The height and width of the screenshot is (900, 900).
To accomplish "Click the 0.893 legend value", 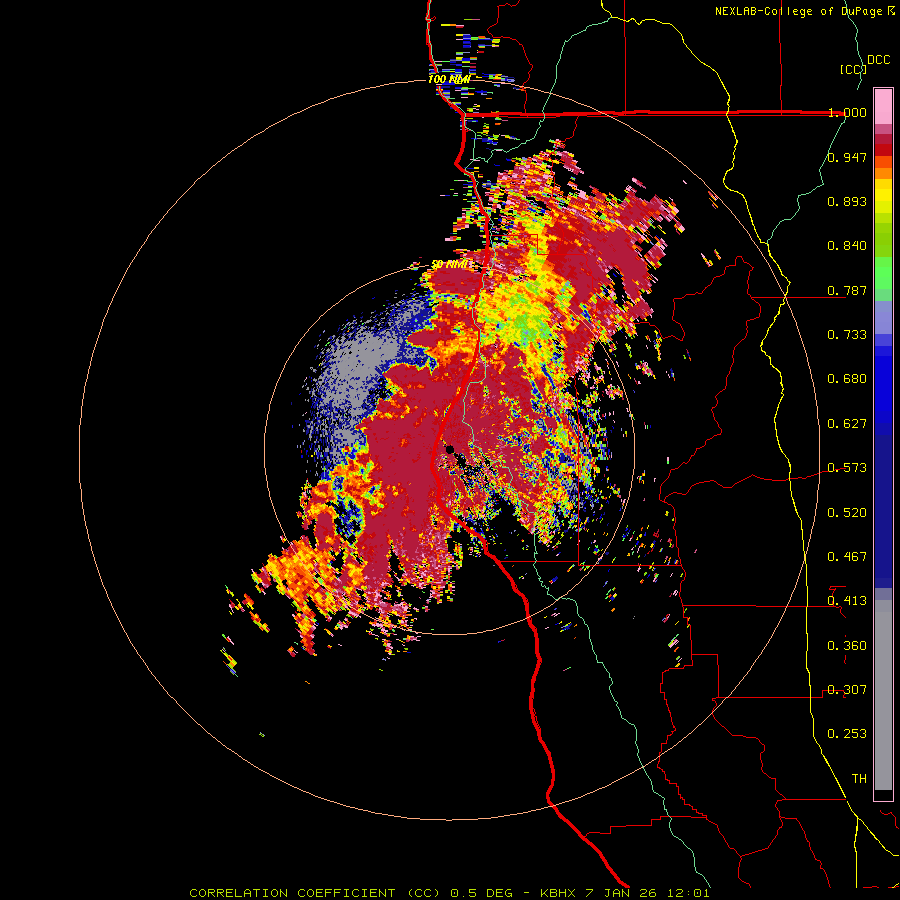I will pos(847,201).
